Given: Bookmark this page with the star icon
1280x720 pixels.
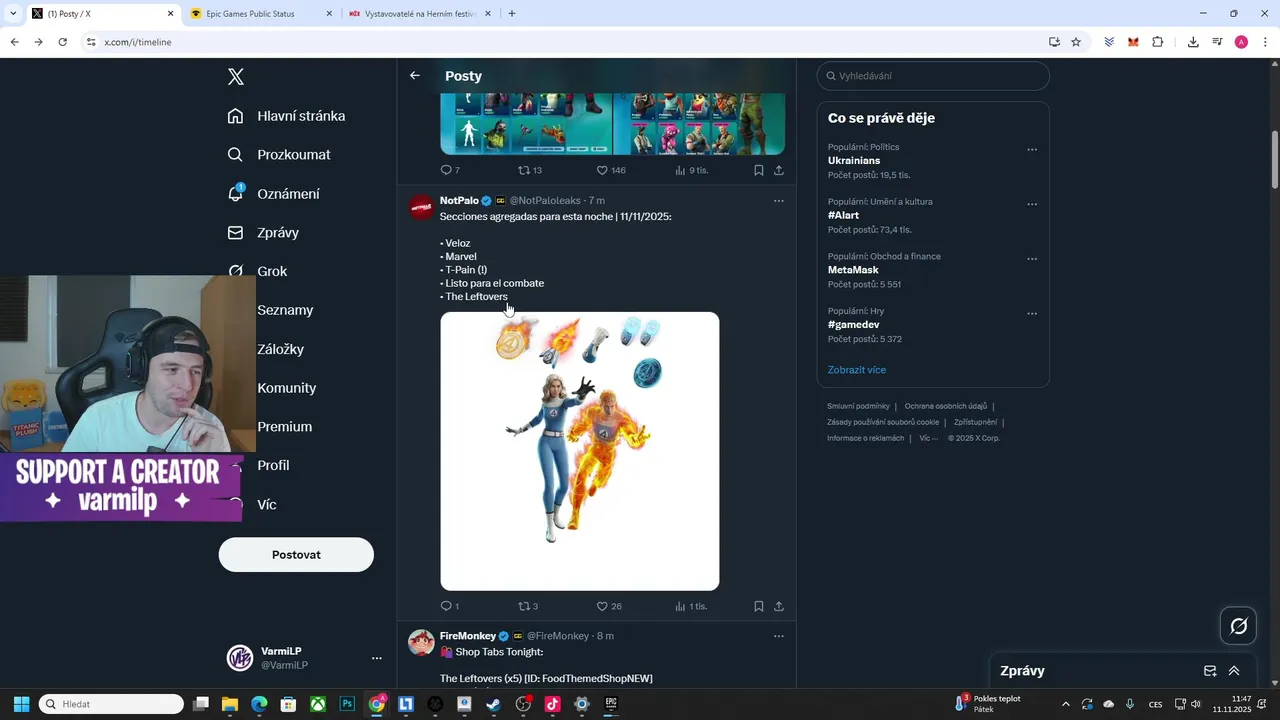Looking at the screenshot, I should [1076, 42].
